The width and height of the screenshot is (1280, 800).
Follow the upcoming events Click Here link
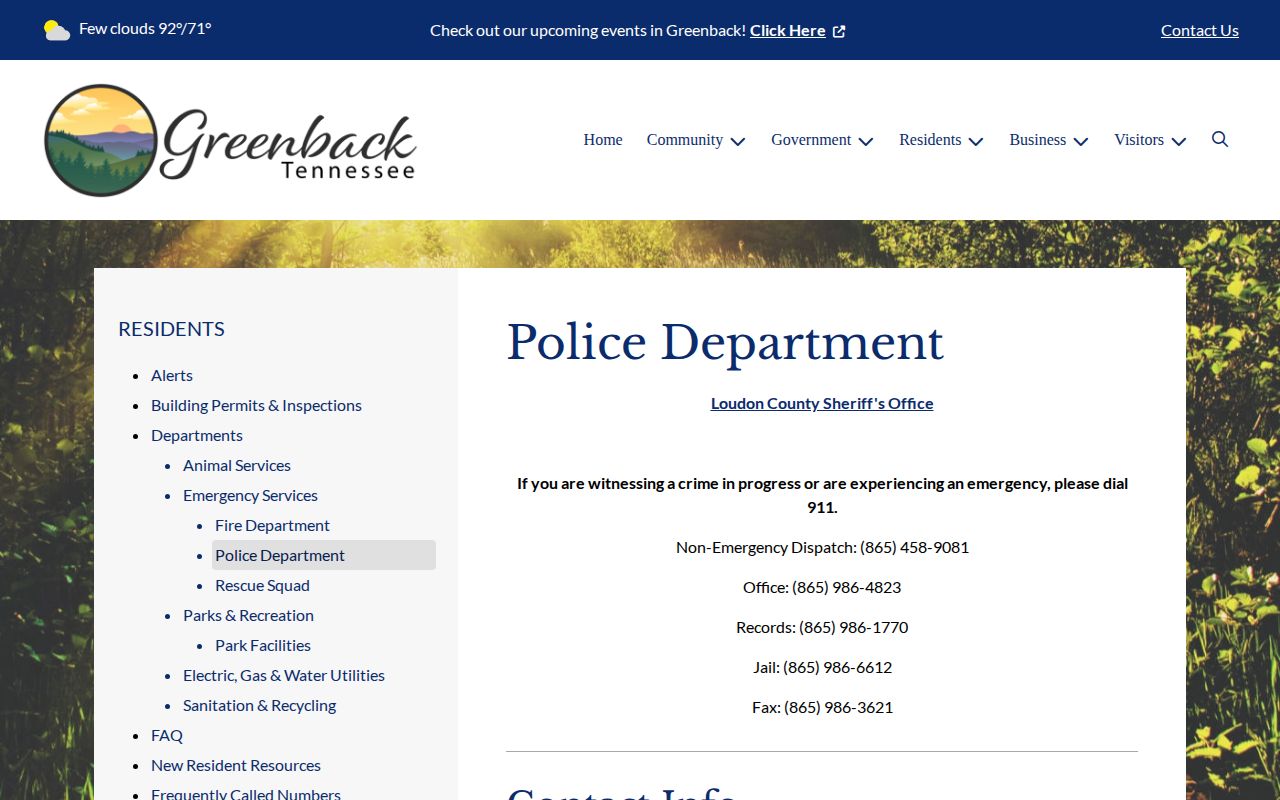788,30
